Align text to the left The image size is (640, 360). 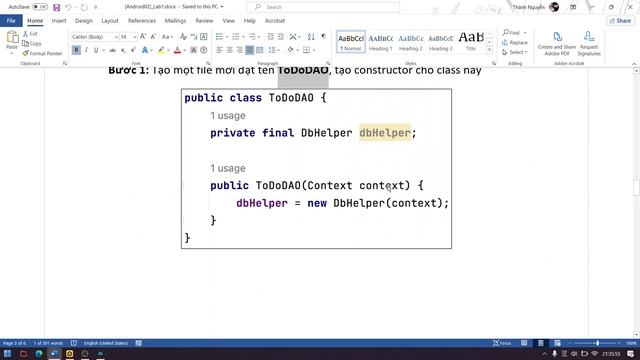pos(220,50)
